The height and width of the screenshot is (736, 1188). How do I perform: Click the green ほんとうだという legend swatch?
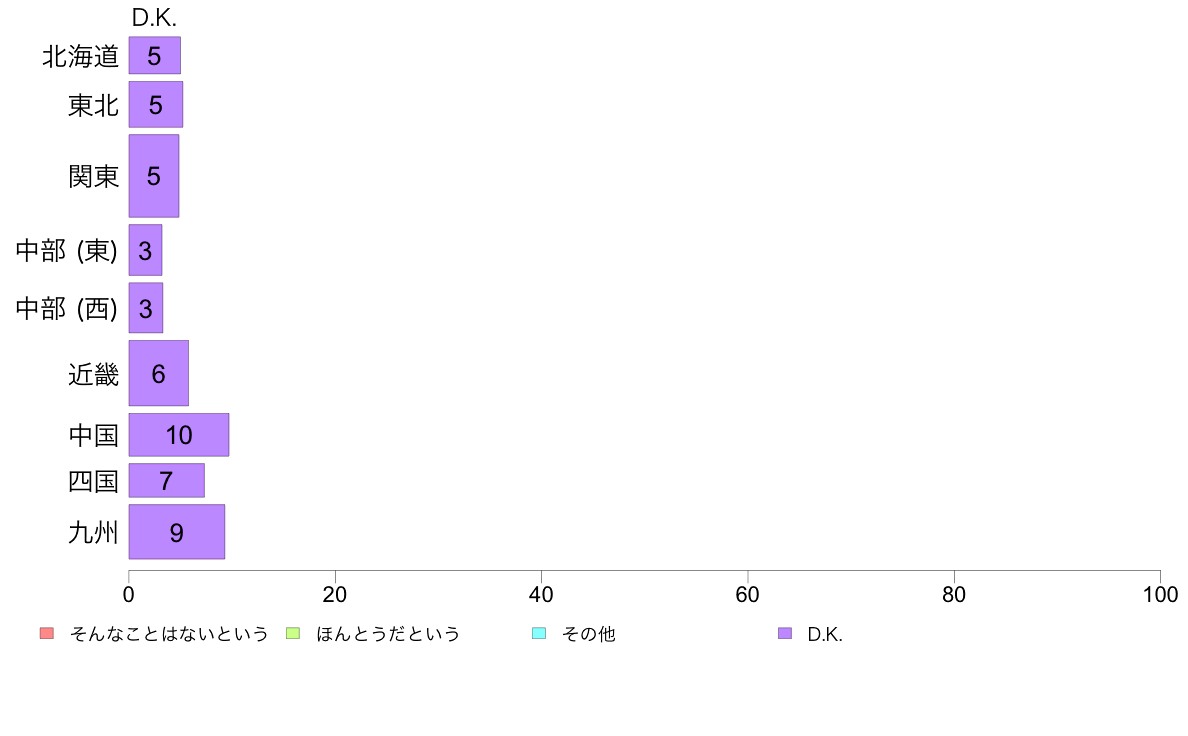tap(292, 633)
